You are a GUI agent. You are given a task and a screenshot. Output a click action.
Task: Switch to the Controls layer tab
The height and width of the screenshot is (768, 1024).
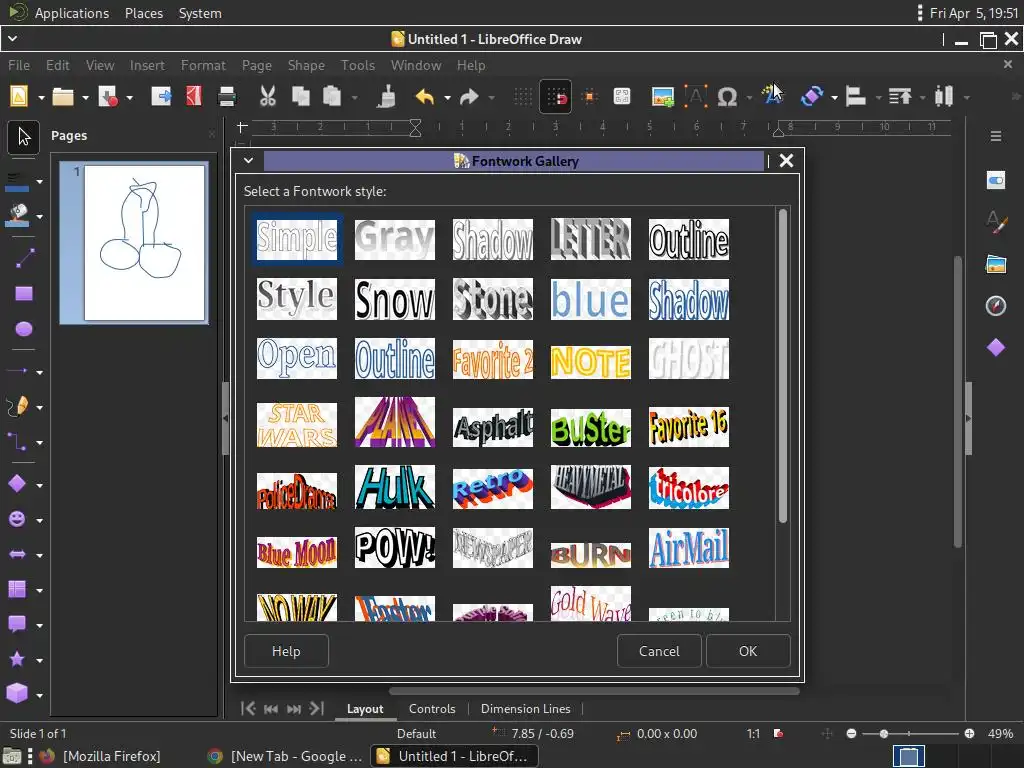[432, 709]
